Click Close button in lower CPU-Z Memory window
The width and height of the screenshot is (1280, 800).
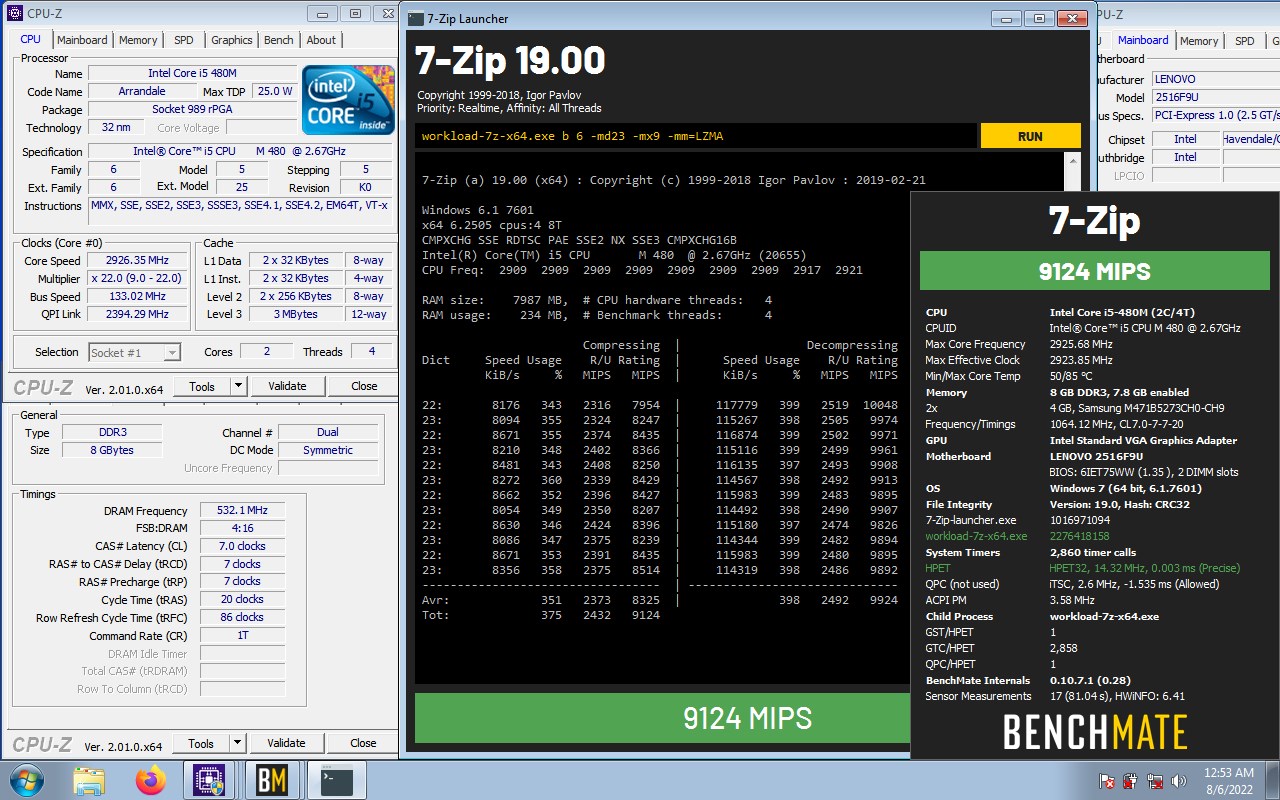[x=363, y=743]
